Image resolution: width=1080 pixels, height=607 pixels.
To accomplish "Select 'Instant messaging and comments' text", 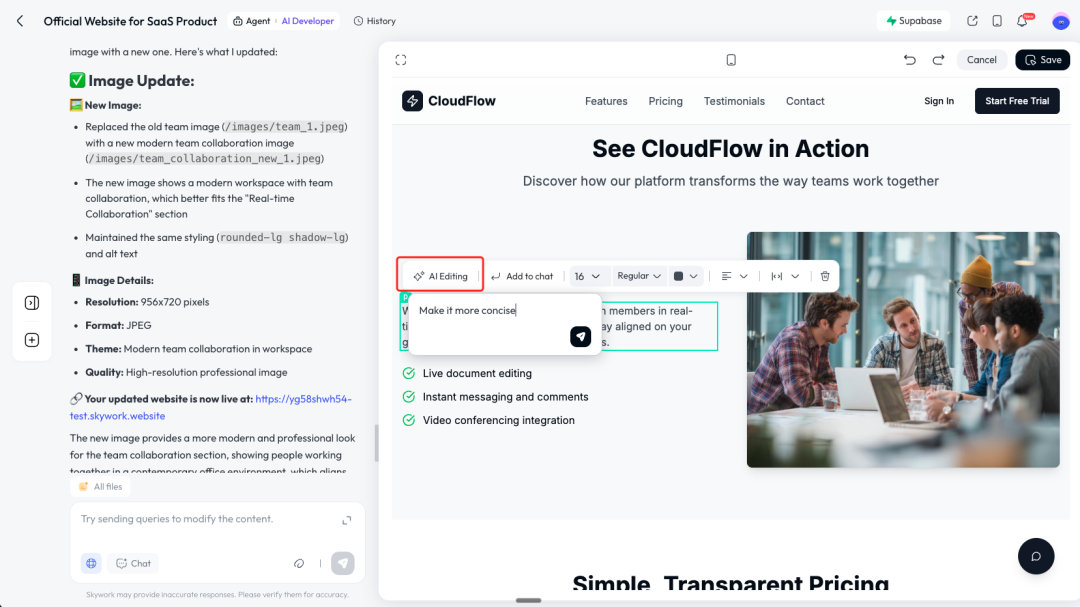I will point(506,397).
